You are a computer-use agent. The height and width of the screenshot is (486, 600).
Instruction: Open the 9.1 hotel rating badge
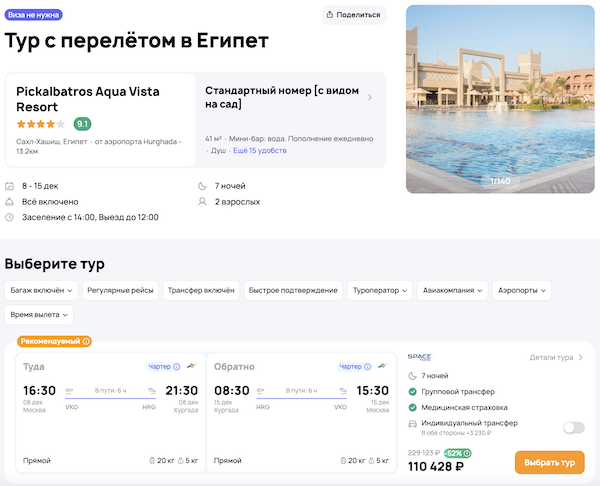tap(82, 124)
